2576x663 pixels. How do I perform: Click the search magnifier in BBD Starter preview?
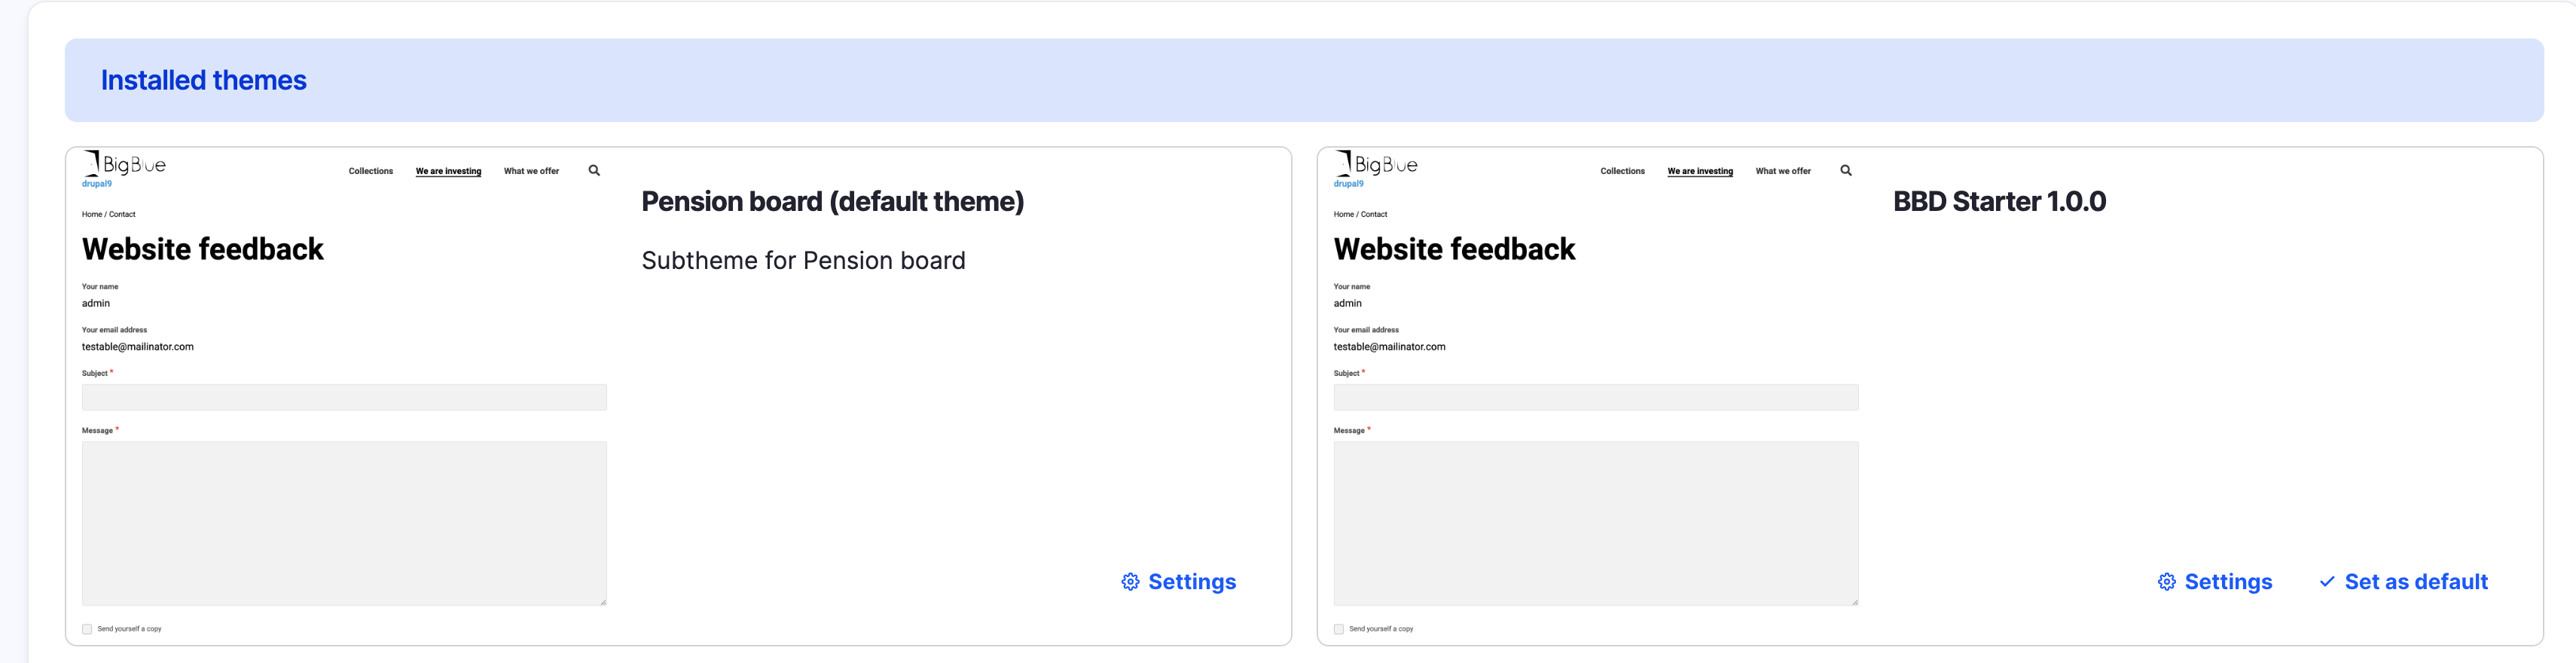(1846, 171)
